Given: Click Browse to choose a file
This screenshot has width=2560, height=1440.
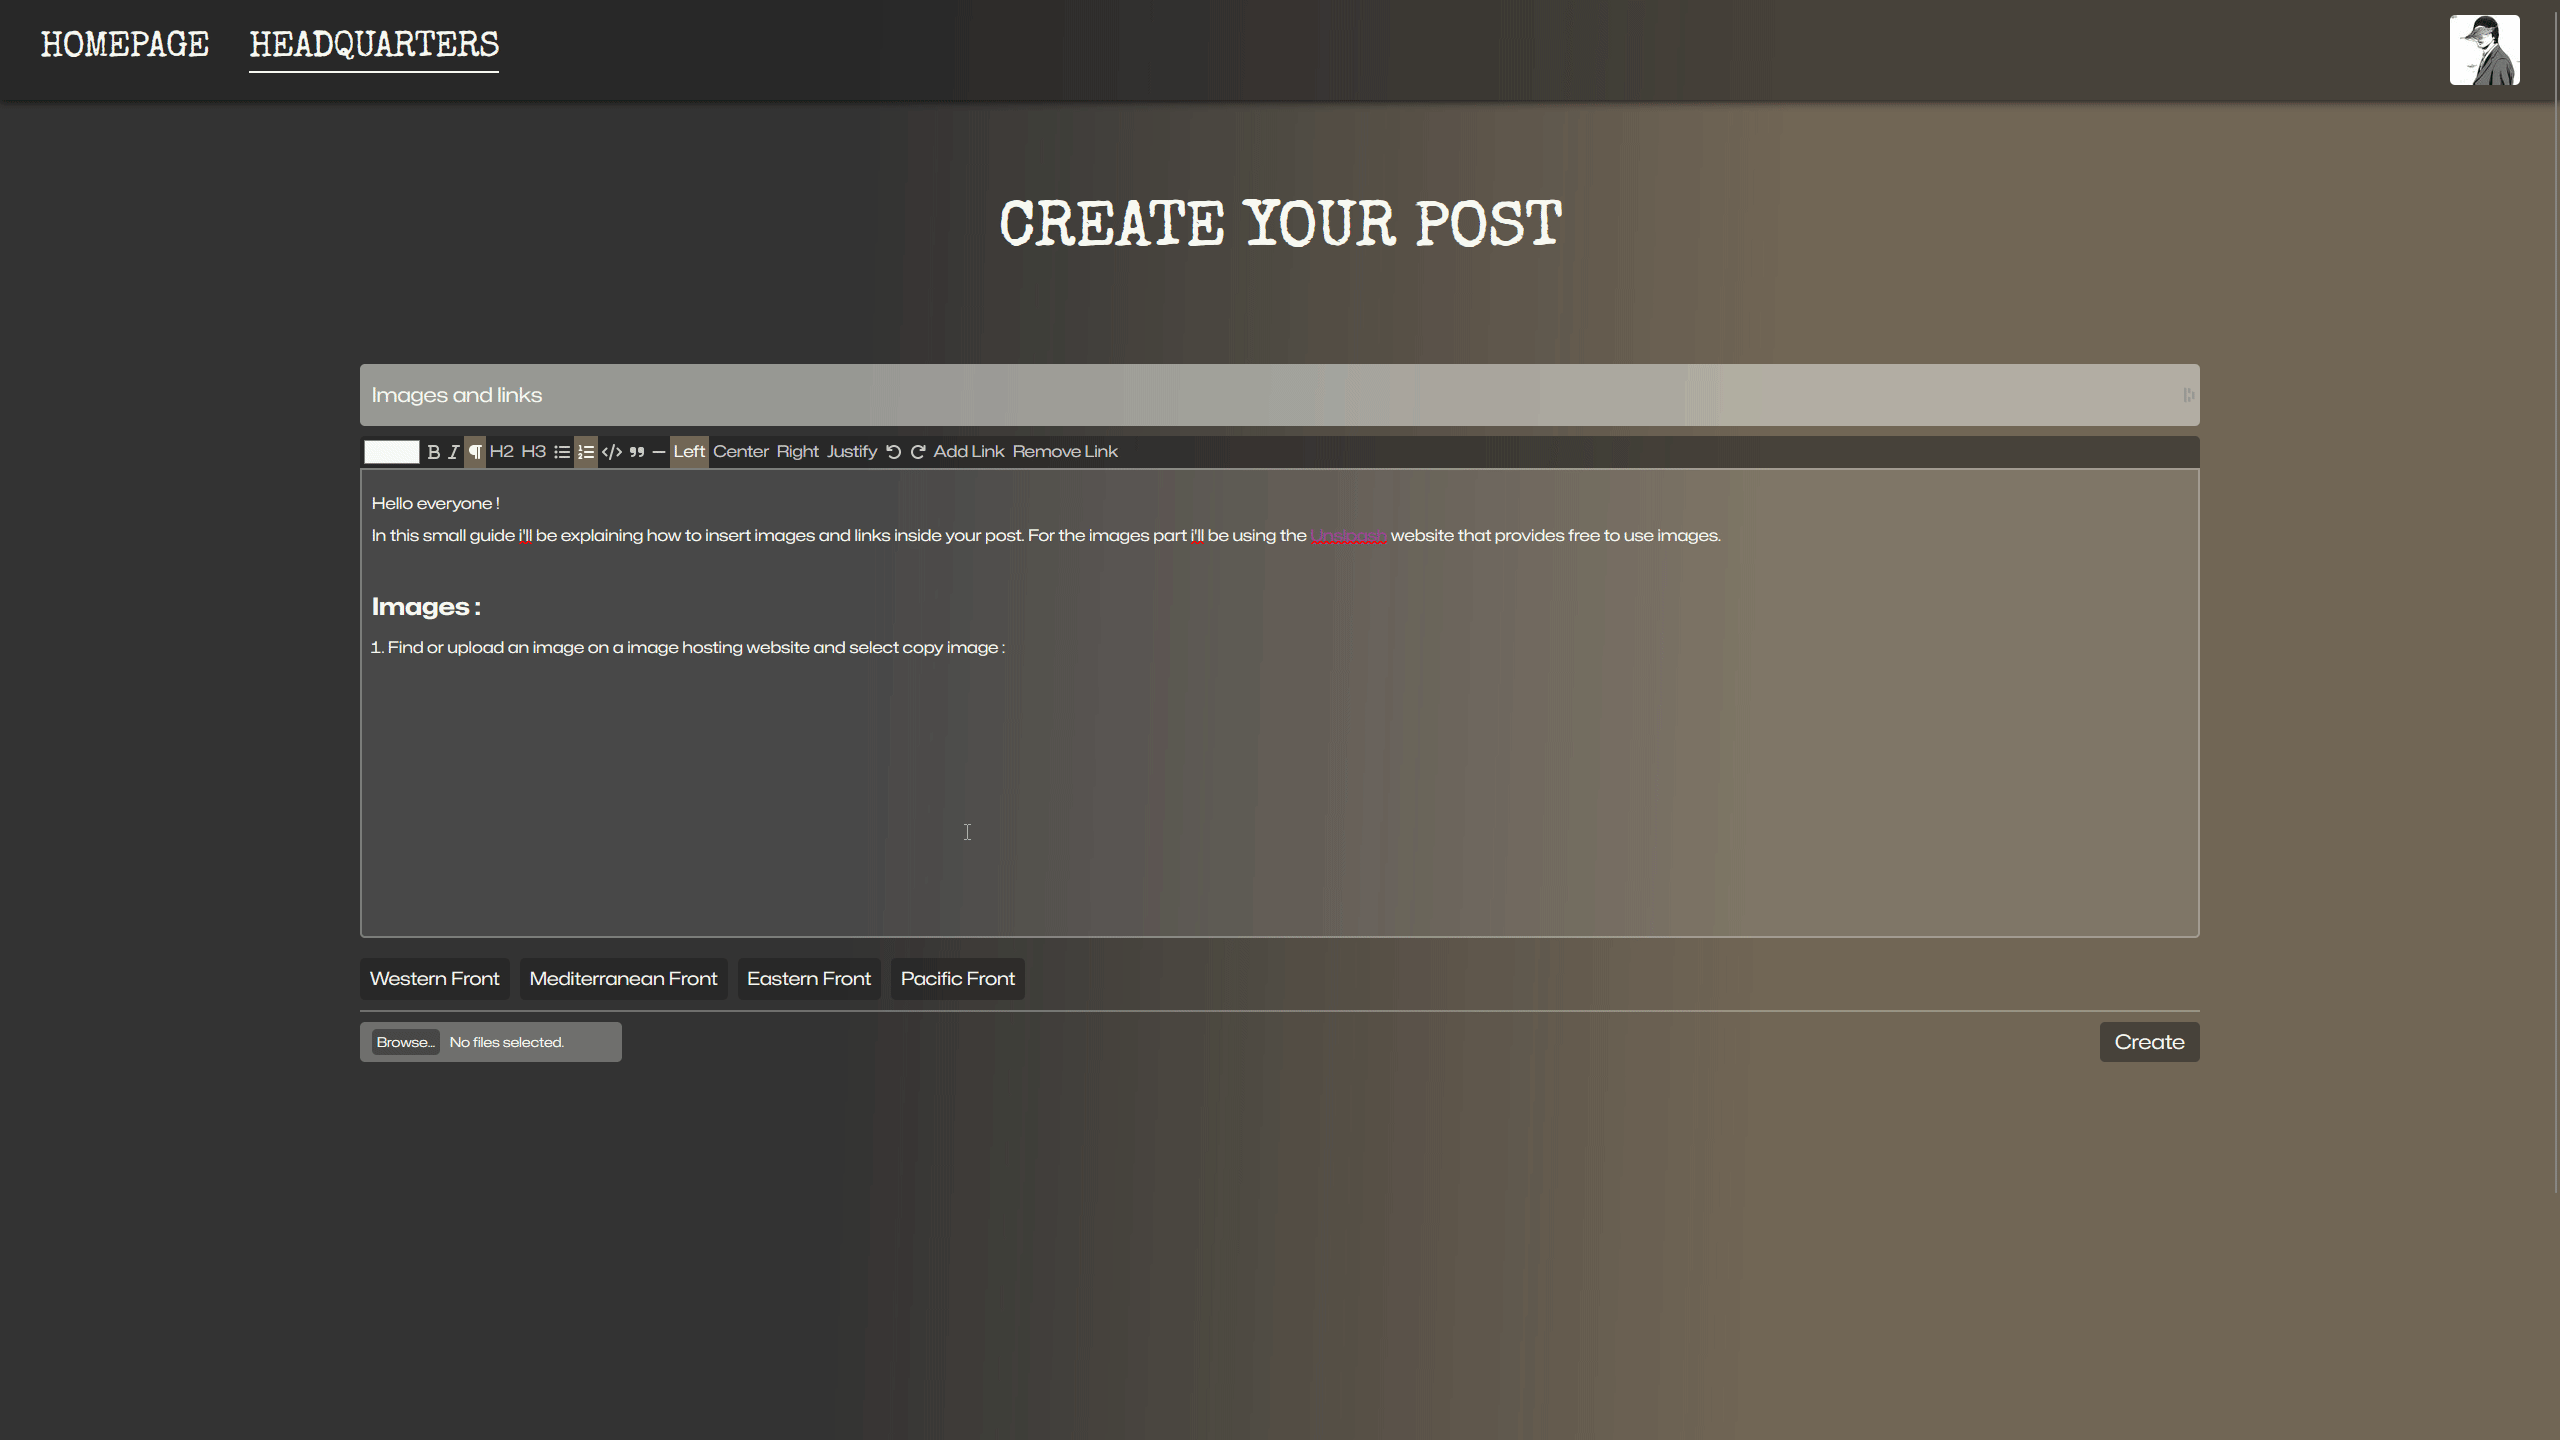Looking at the screenshot, I should pos(405,1042).
